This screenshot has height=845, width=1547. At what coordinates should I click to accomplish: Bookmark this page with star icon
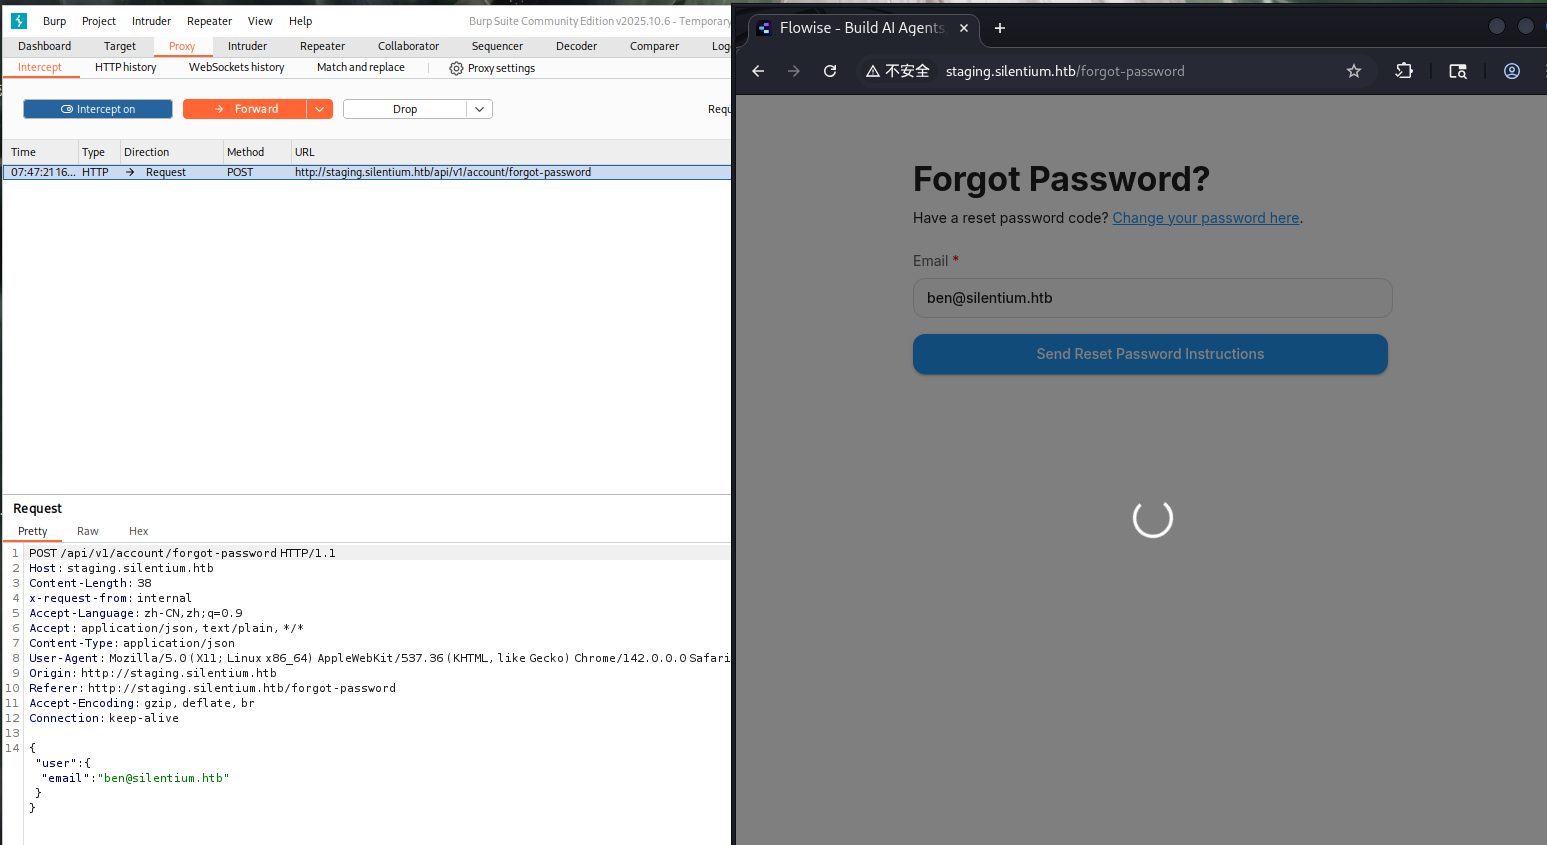[1354, 71]
